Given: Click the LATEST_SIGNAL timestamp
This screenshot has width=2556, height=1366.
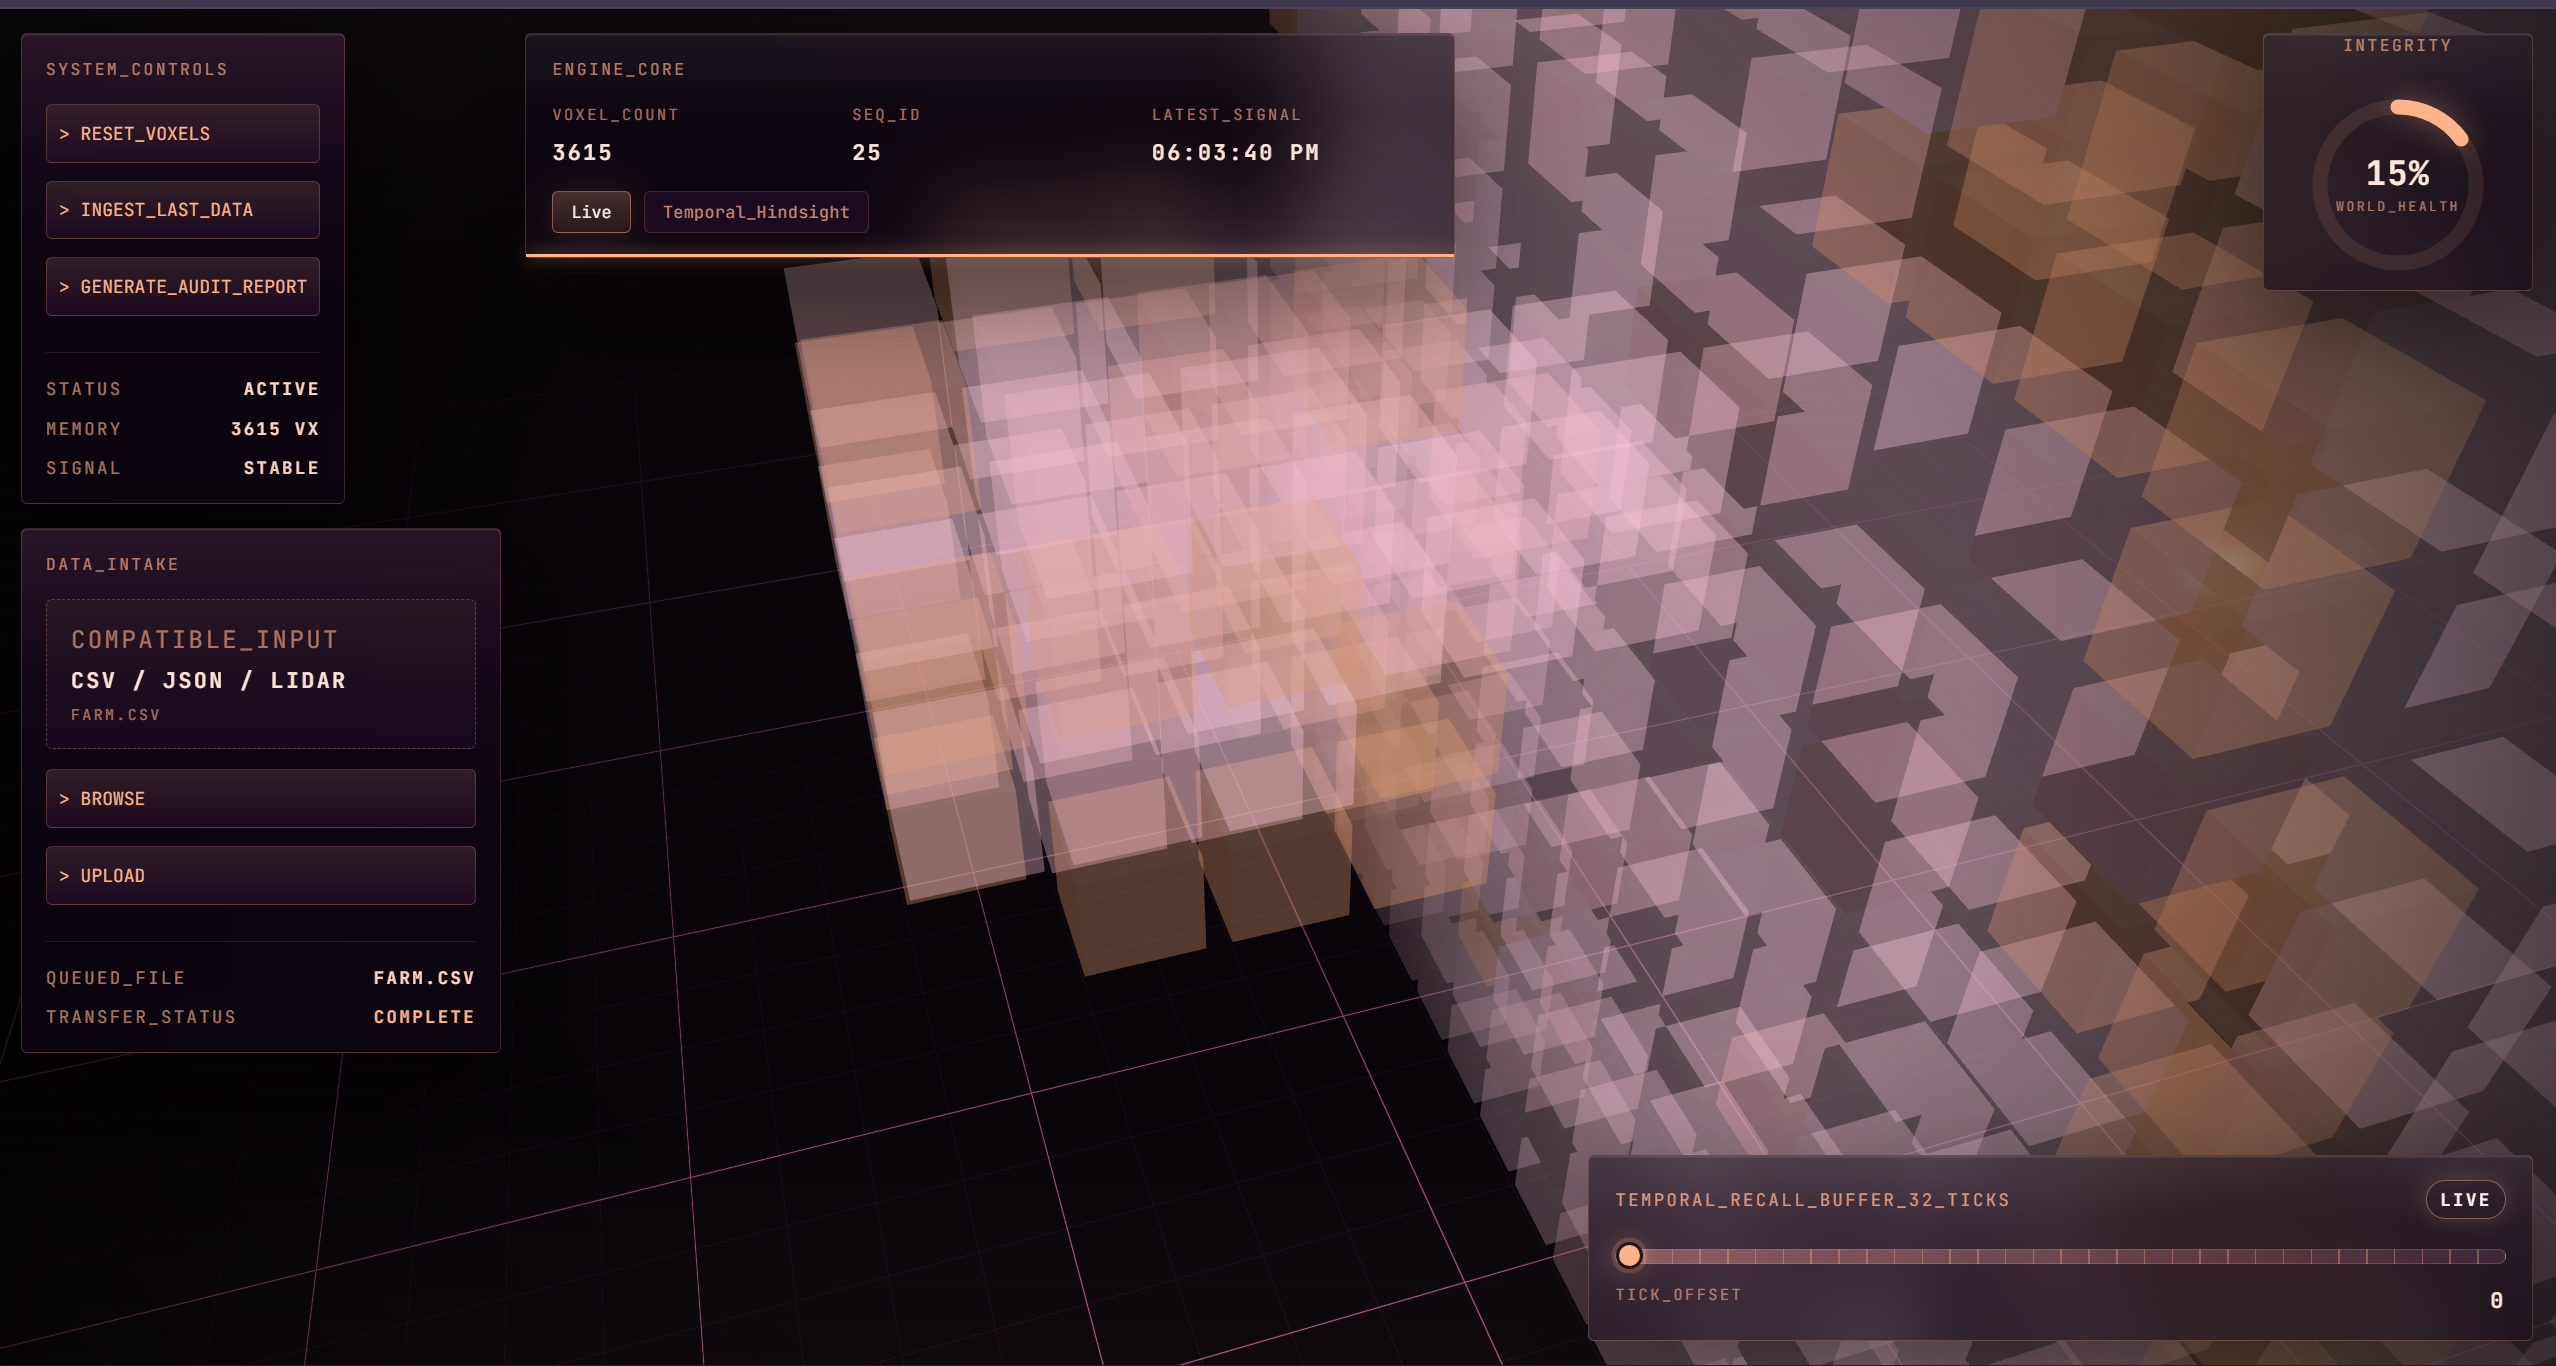Looking at the screenshot, I should pyautogui.click(x=1235, y=153).
